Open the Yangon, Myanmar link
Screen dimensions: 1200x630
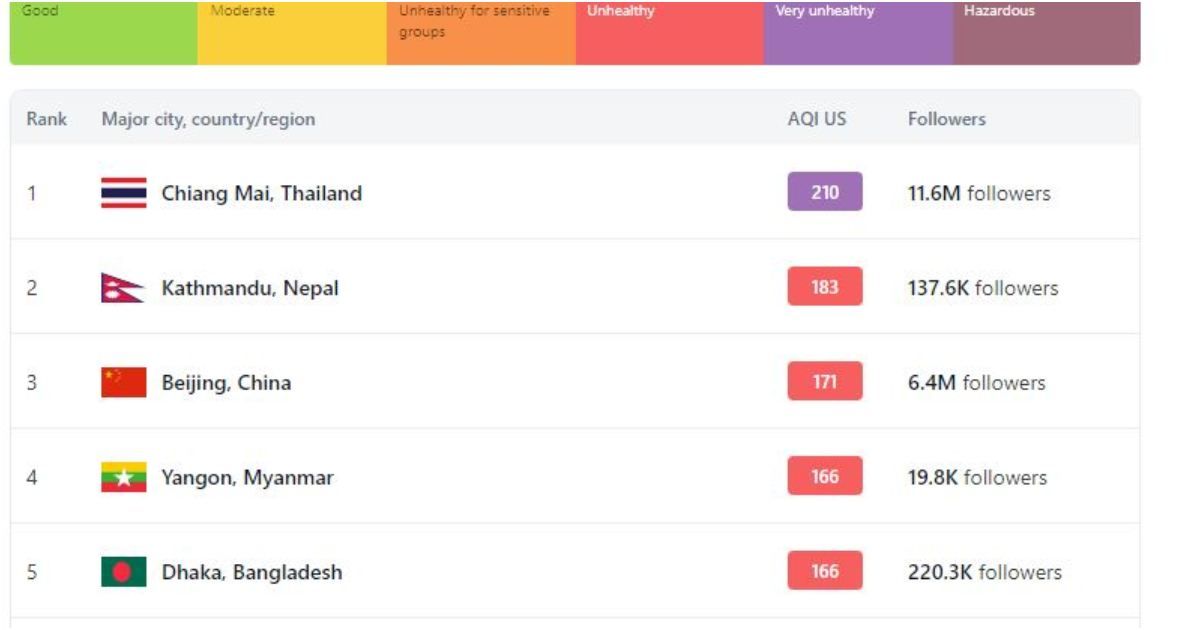[247, 478]
